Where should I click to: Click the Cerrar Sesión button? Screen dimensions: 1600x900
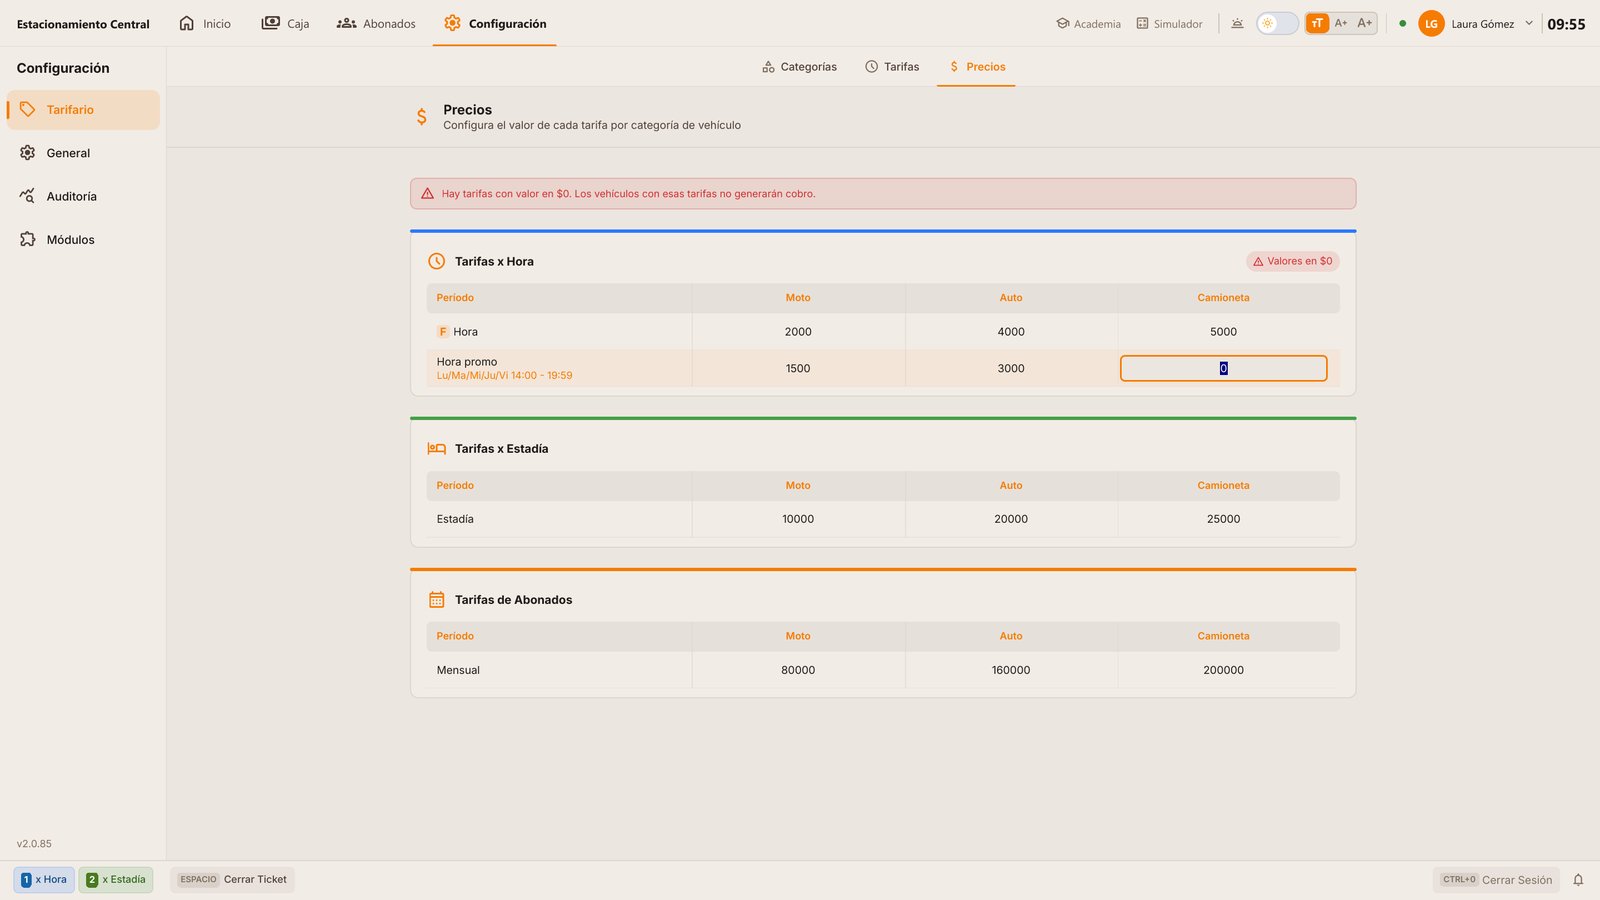point(1497,880)
